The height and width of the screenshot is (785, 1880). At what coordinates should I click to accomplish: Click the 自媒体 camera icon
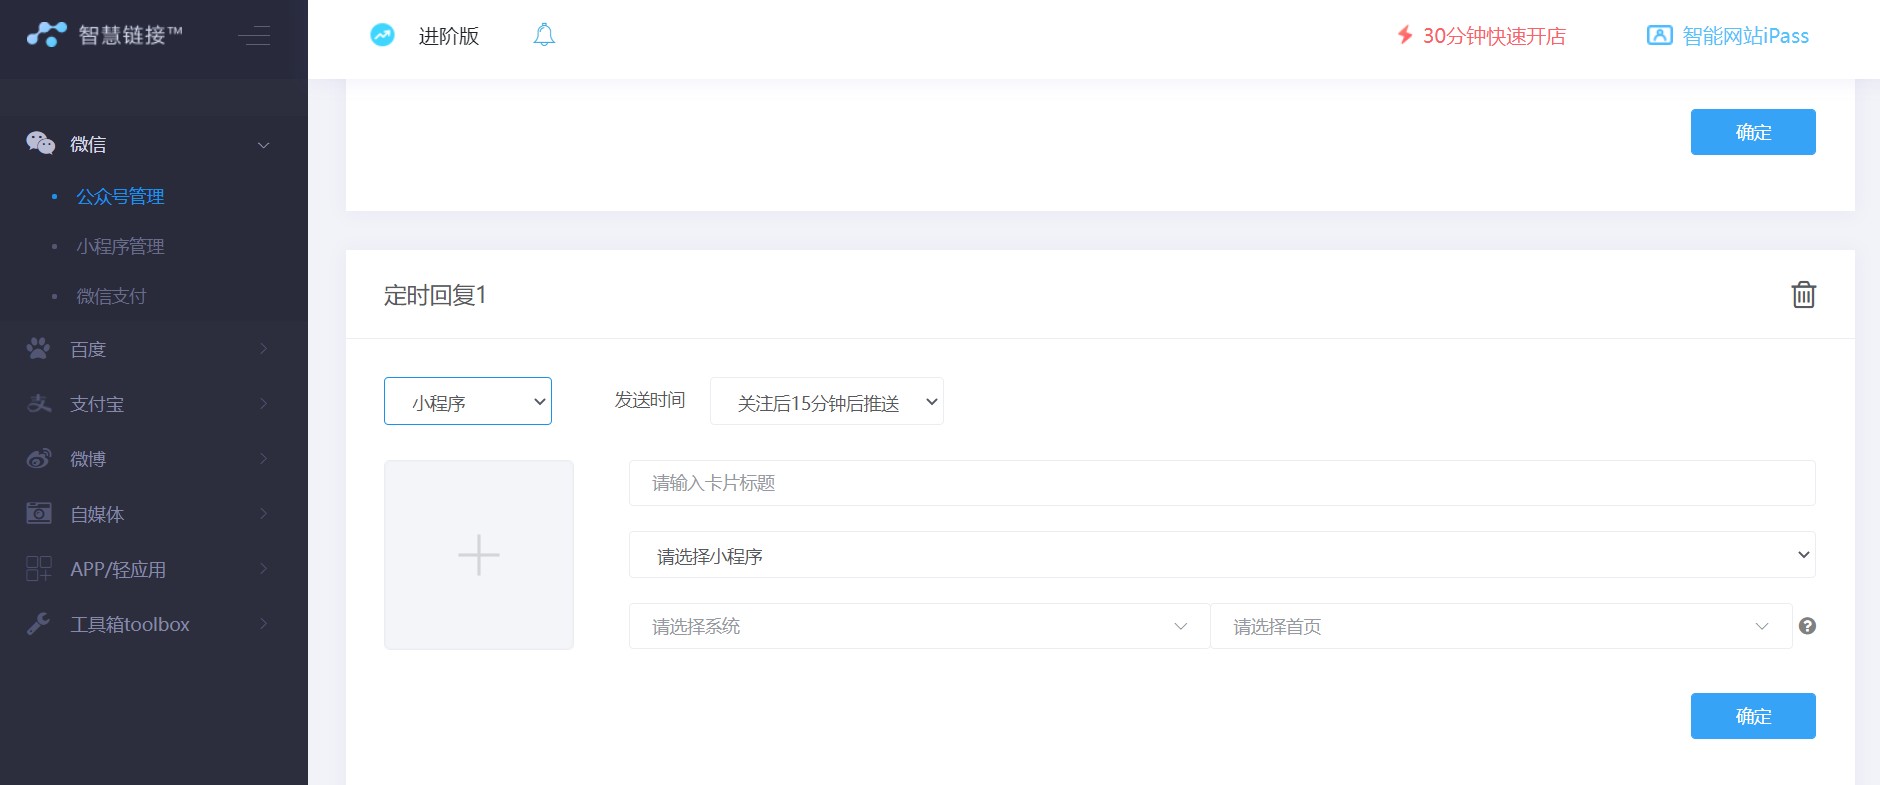pos(39,513)
